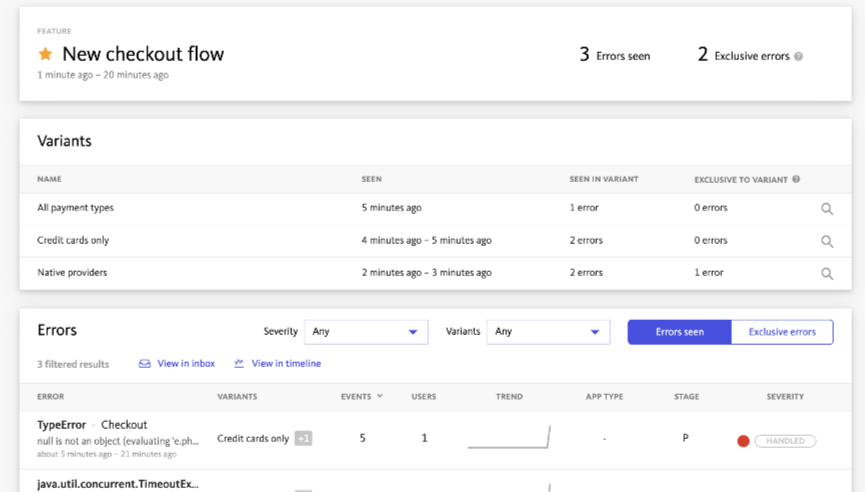865x492 pixels.
Task: Open the Severity dropdown
Action: (365, 332)
